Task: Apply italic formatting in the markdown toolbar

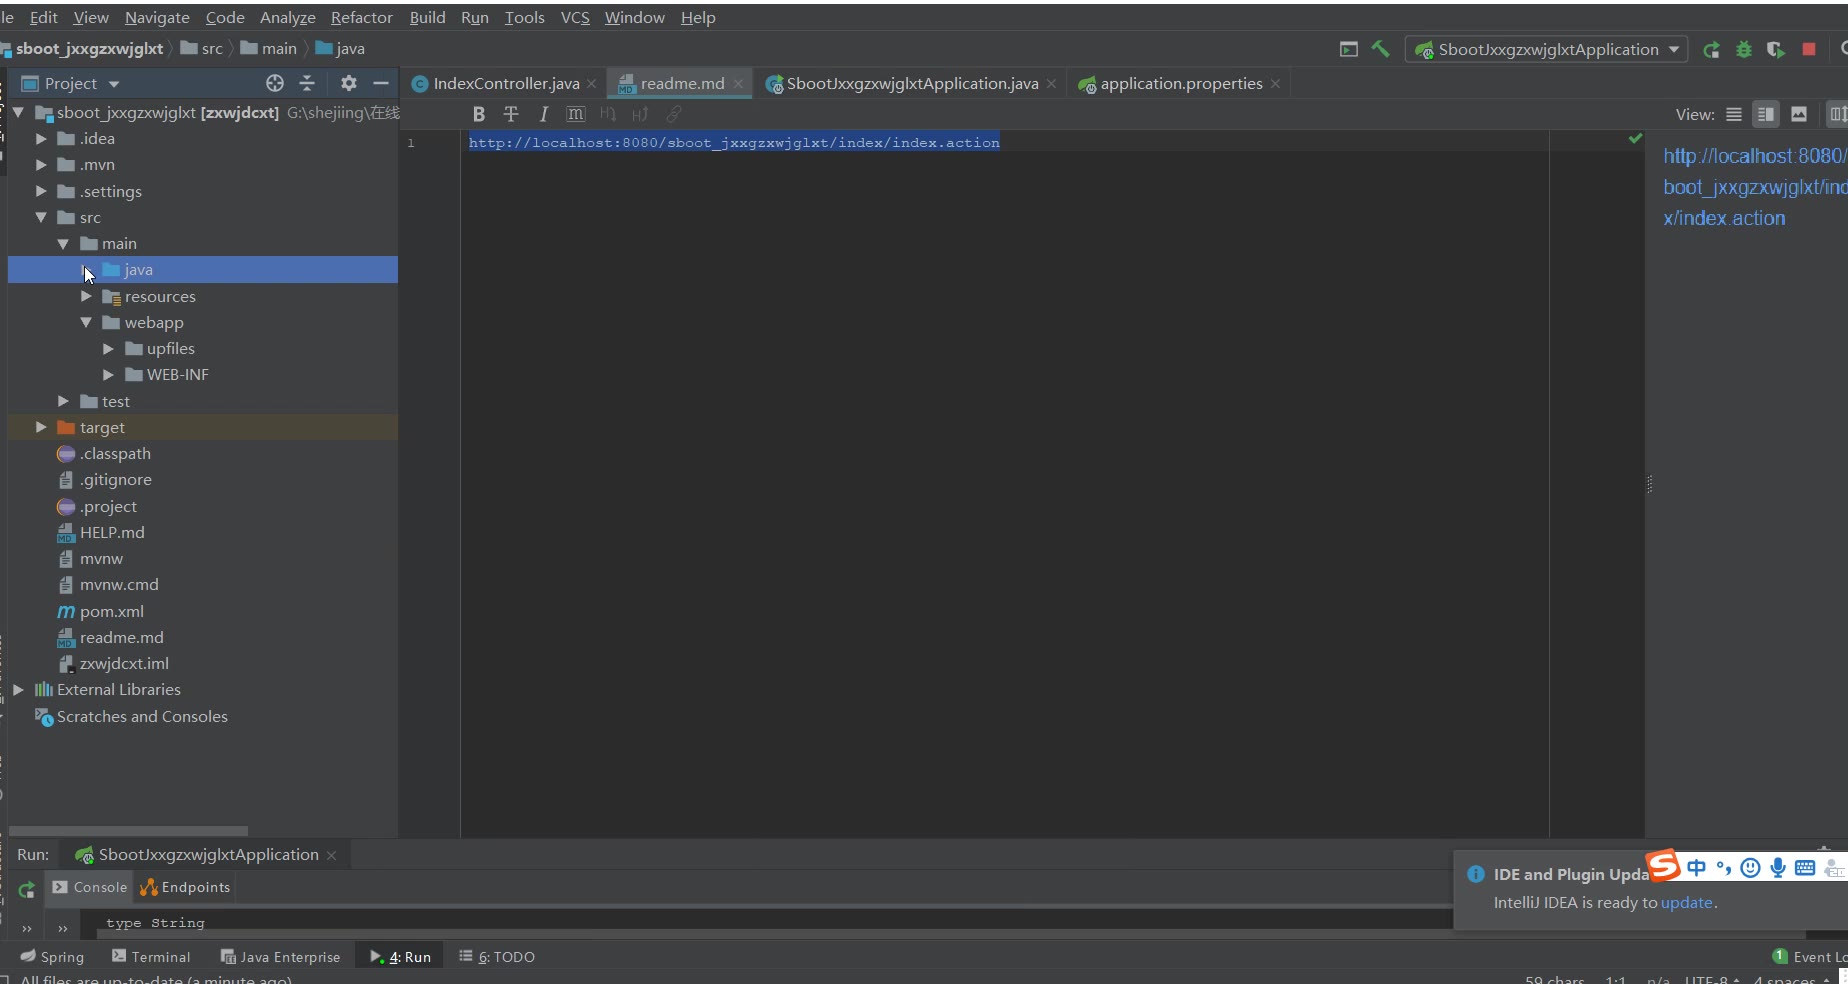Action: 543,114
